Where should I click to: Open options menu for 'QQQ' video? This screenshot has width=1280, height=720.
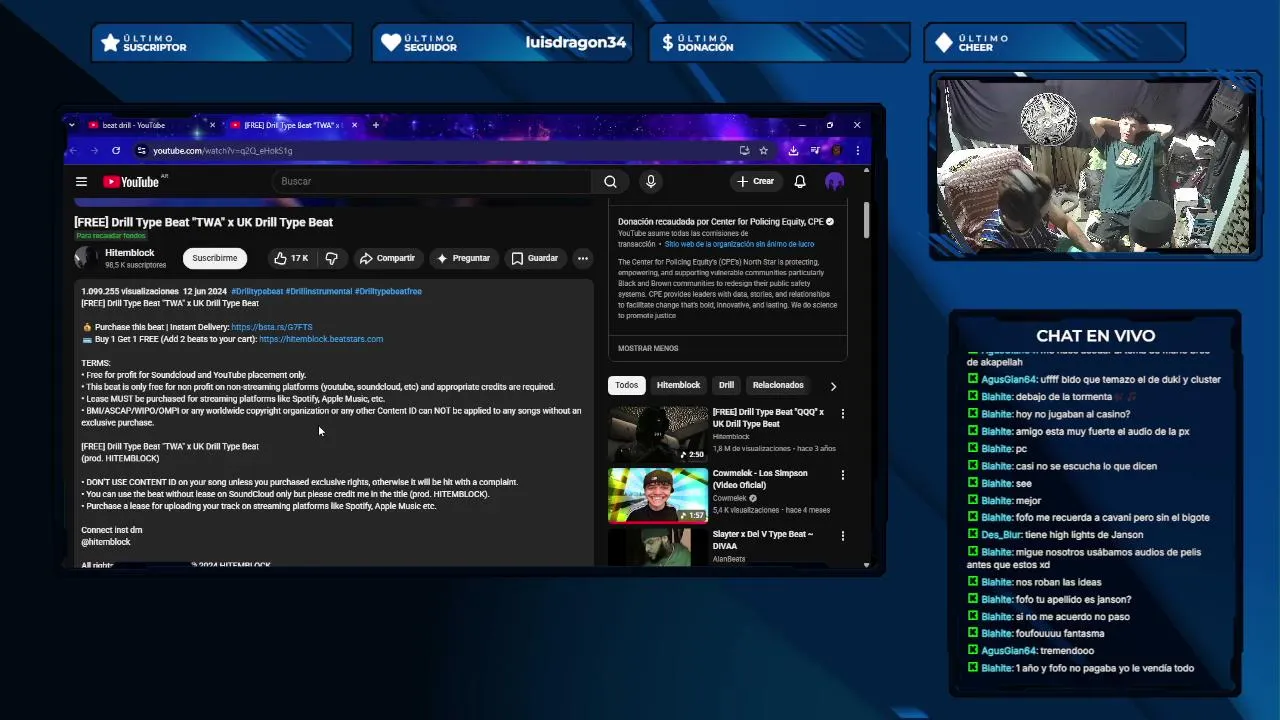[842, 414]
